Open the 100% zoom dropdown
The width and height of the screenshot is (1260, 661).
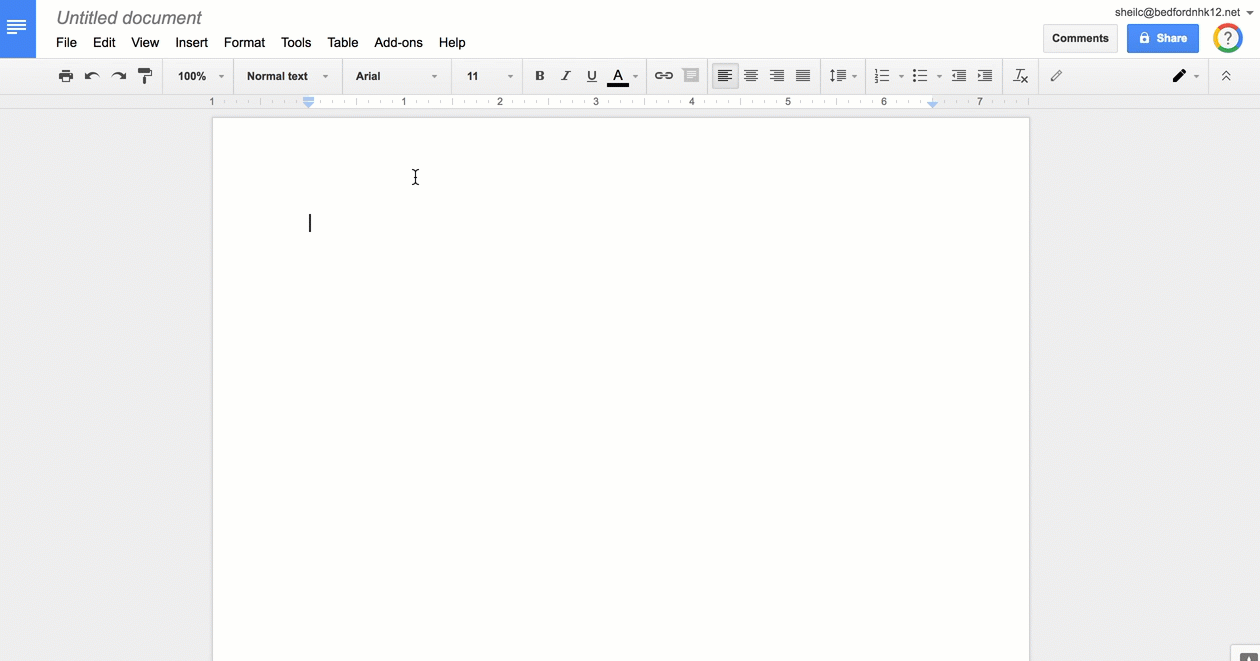[x=200, y=76]
